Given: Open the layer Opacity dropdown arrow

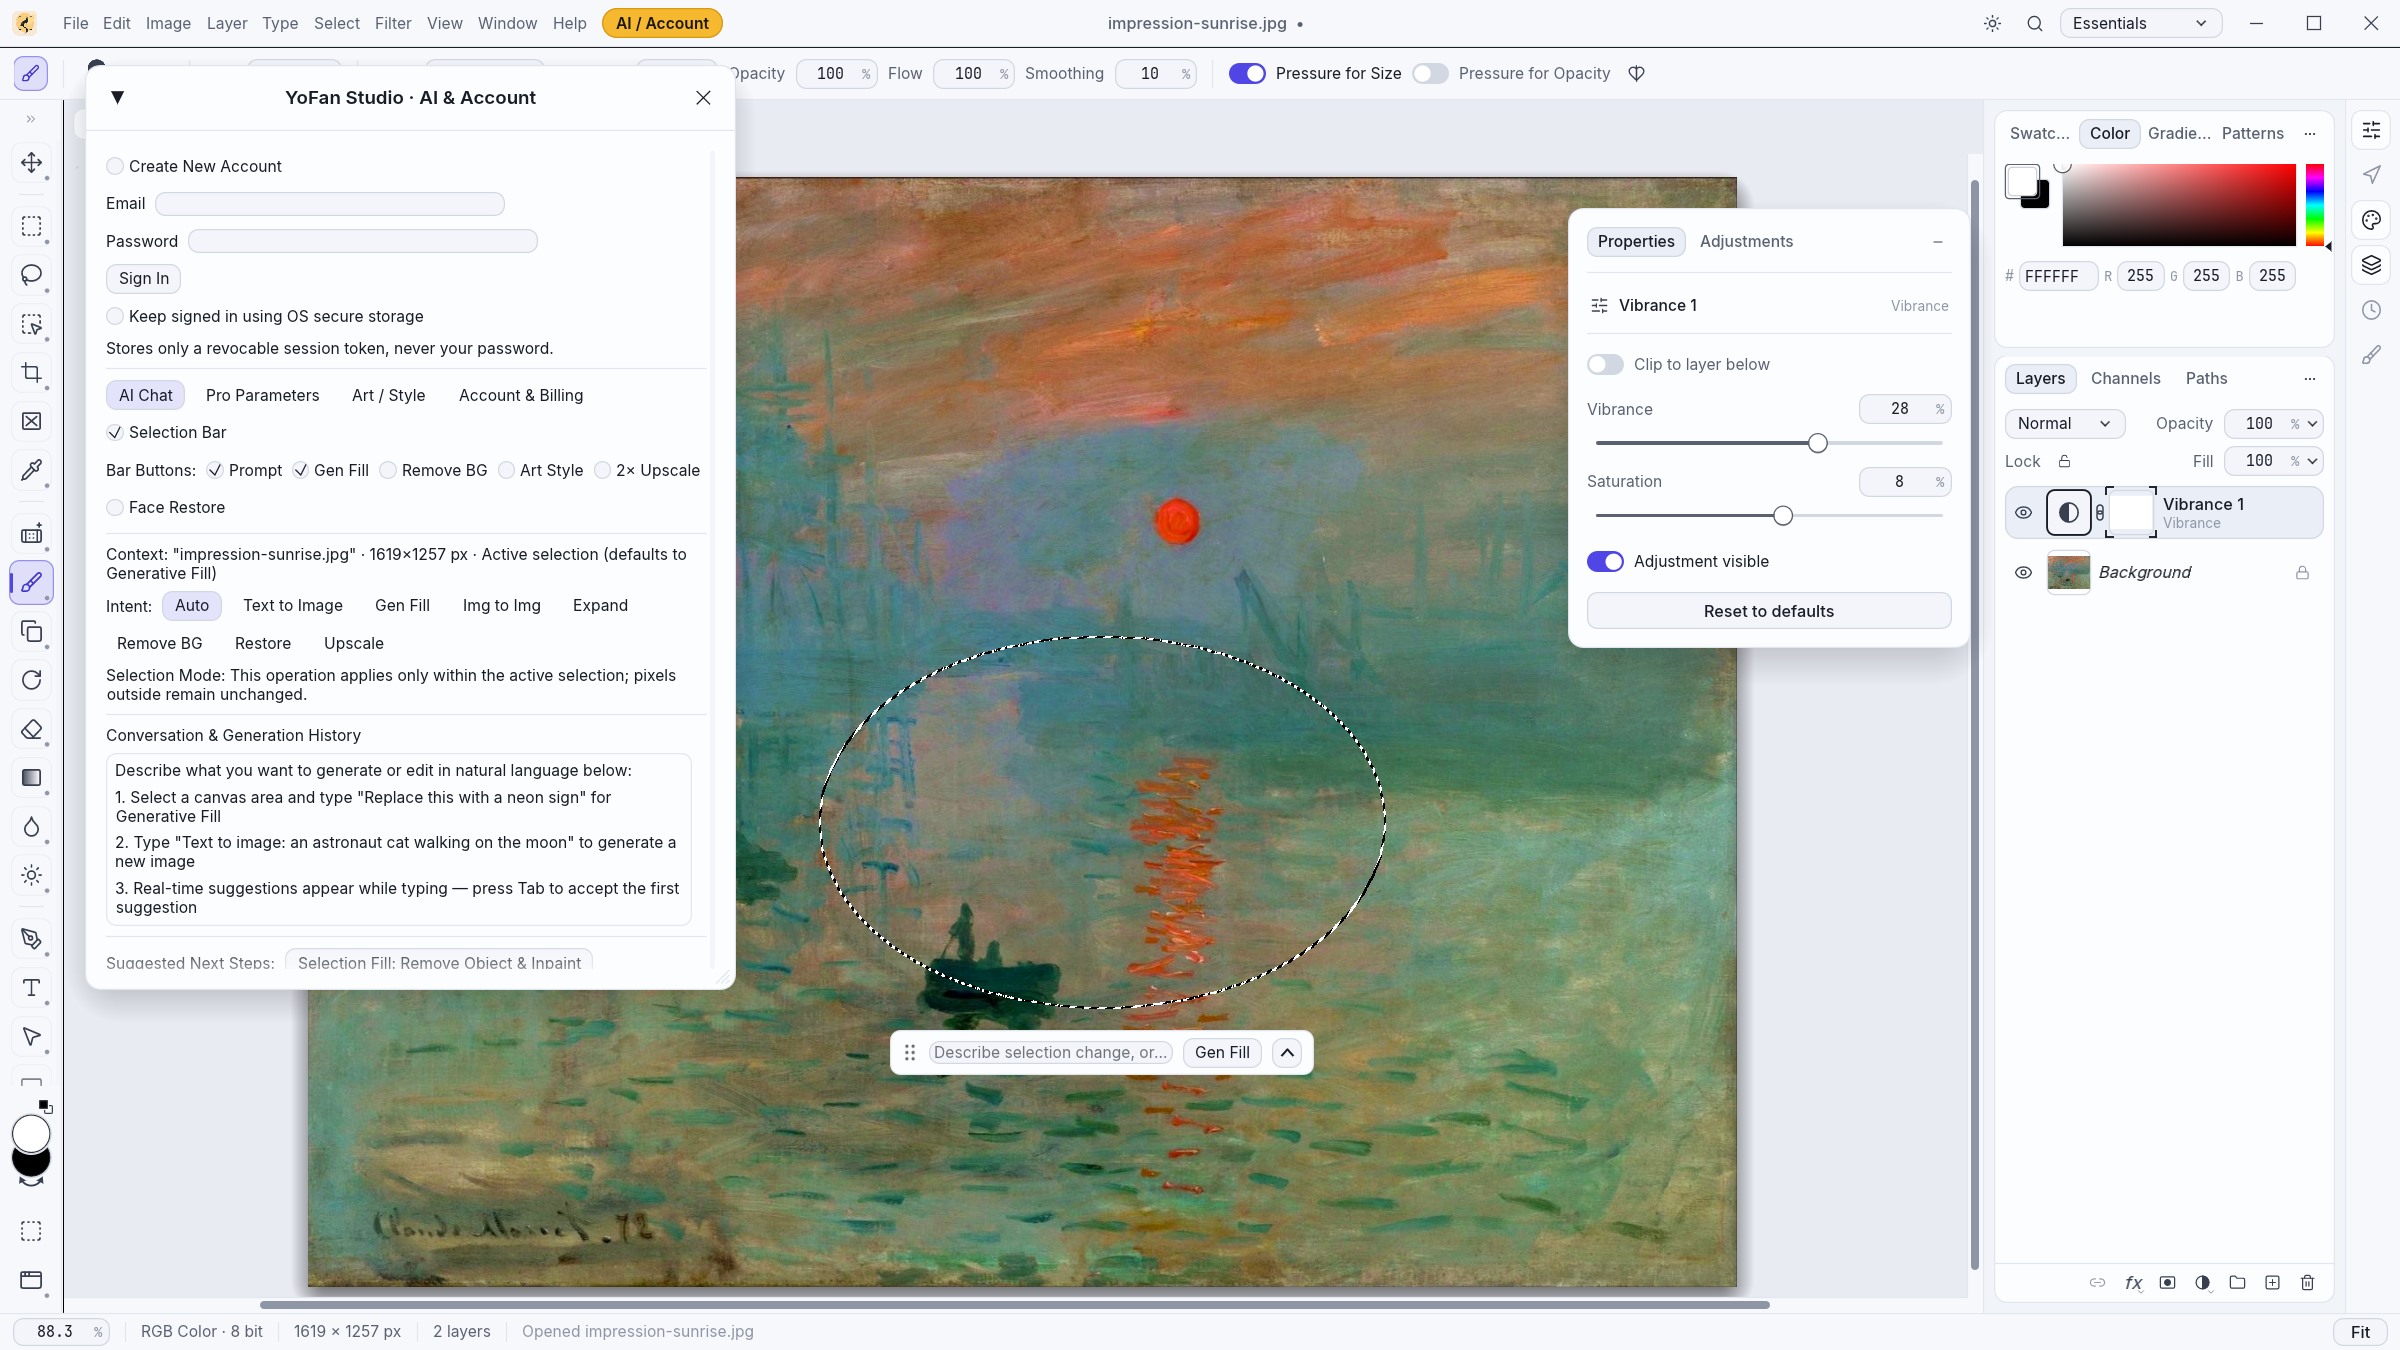Looking at the screenshot, I should point(2312,423).
